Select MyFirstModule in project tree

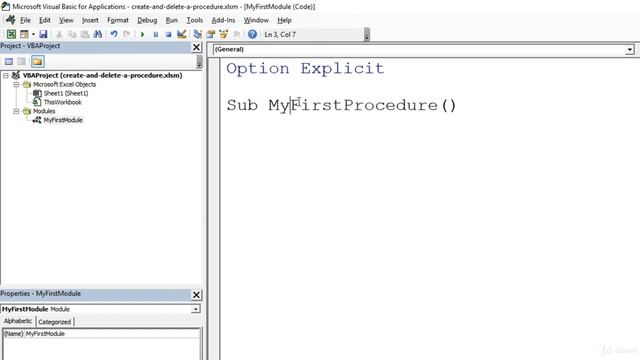point(63,120)
